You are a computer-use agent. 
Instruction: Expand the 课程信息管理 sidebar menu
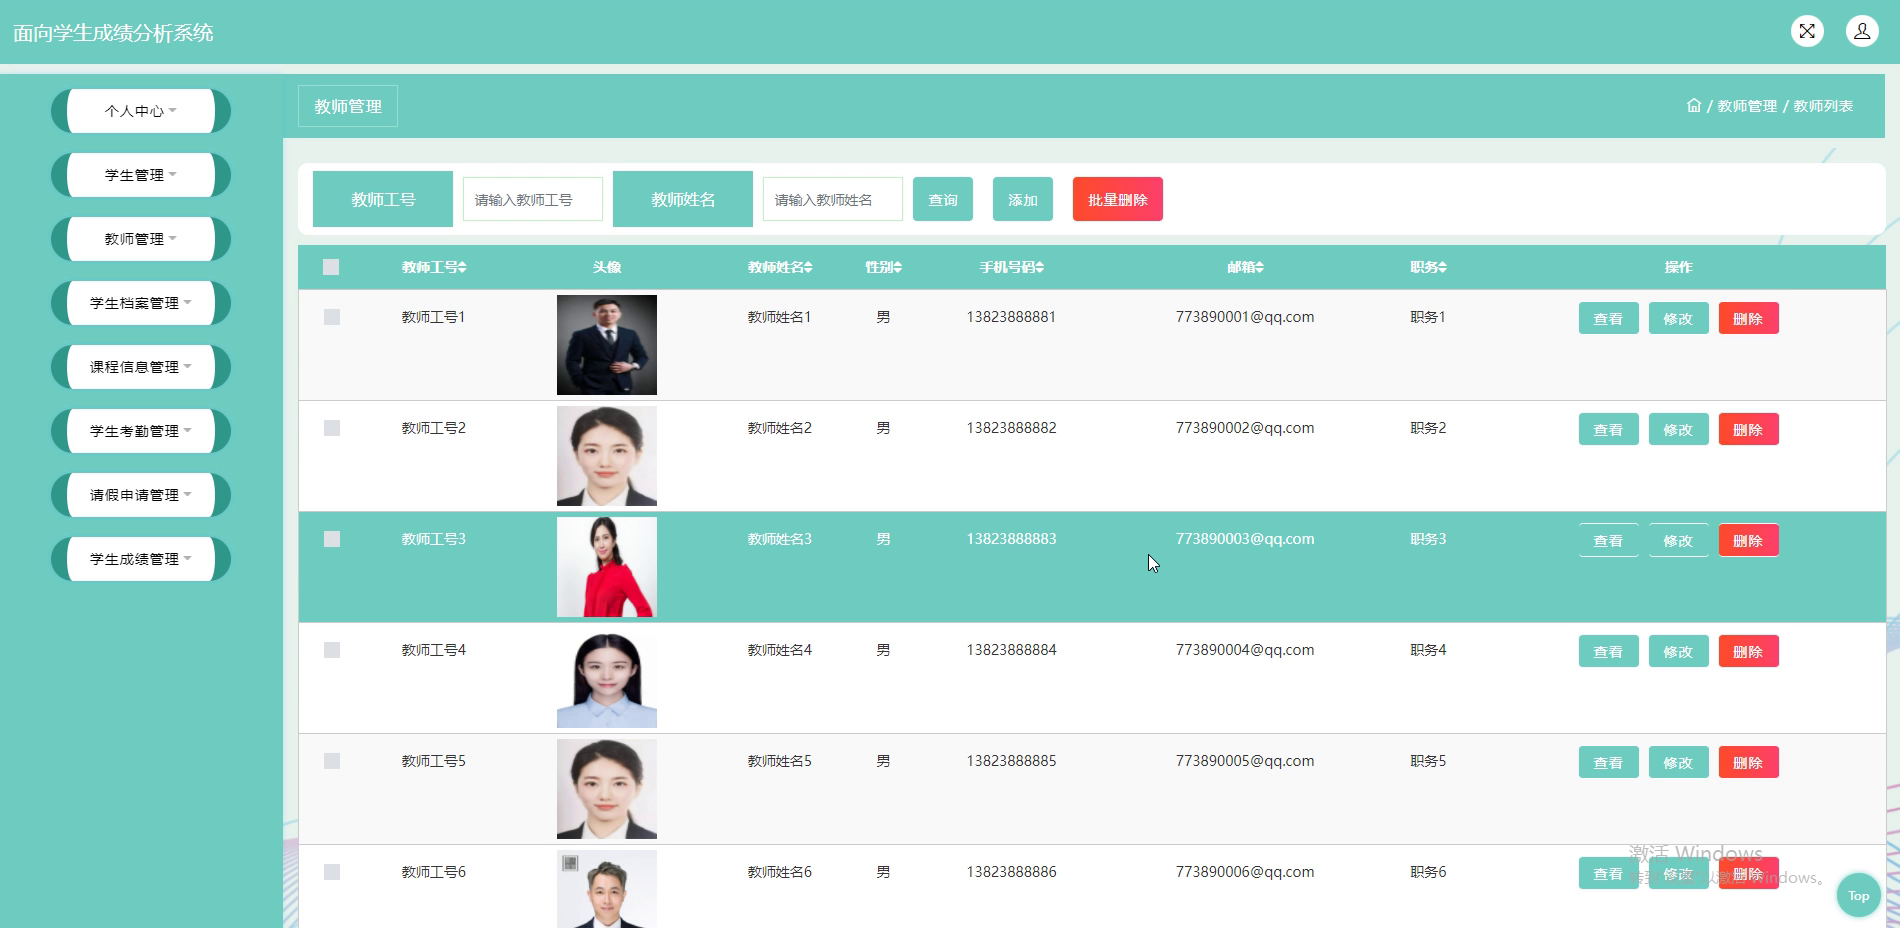point(141,367)
